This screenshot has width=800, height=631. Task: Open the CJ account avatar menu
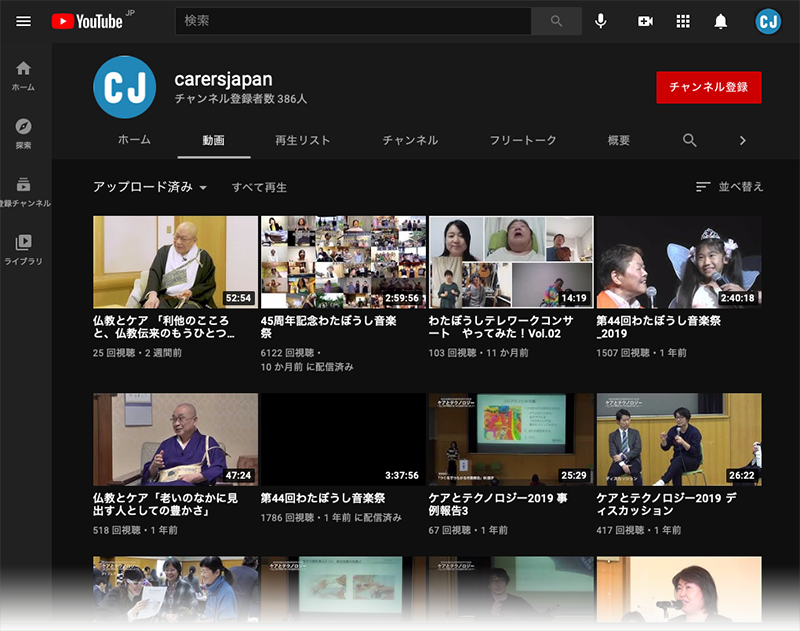pyautogui.click(x=768, y=21)
